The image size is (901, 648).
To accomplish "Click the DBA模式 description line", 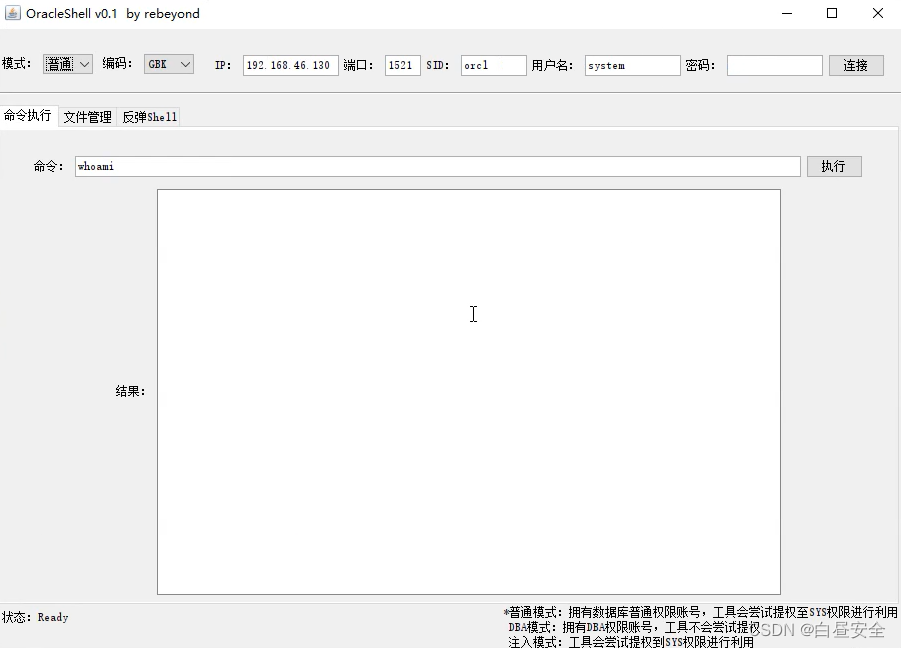I will 634,627.
